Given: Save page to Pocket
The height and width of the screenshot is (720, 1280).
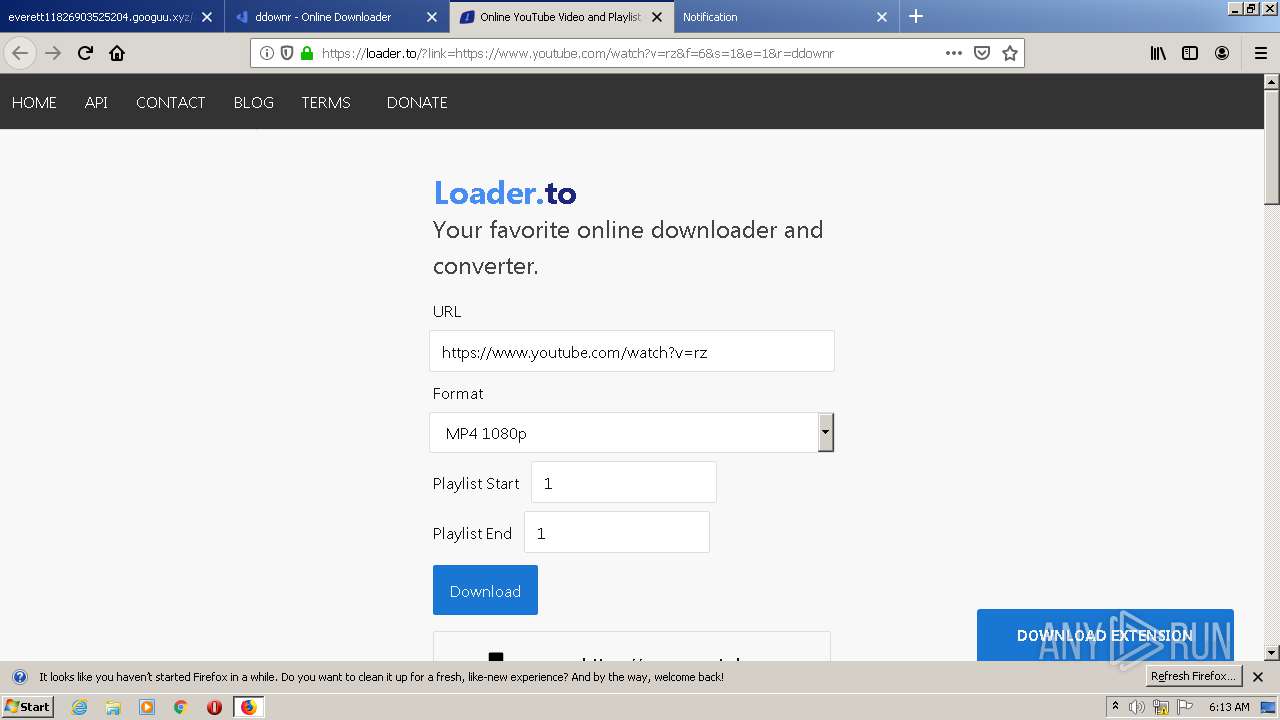Looking at the screenshot, I should [982, 53].
